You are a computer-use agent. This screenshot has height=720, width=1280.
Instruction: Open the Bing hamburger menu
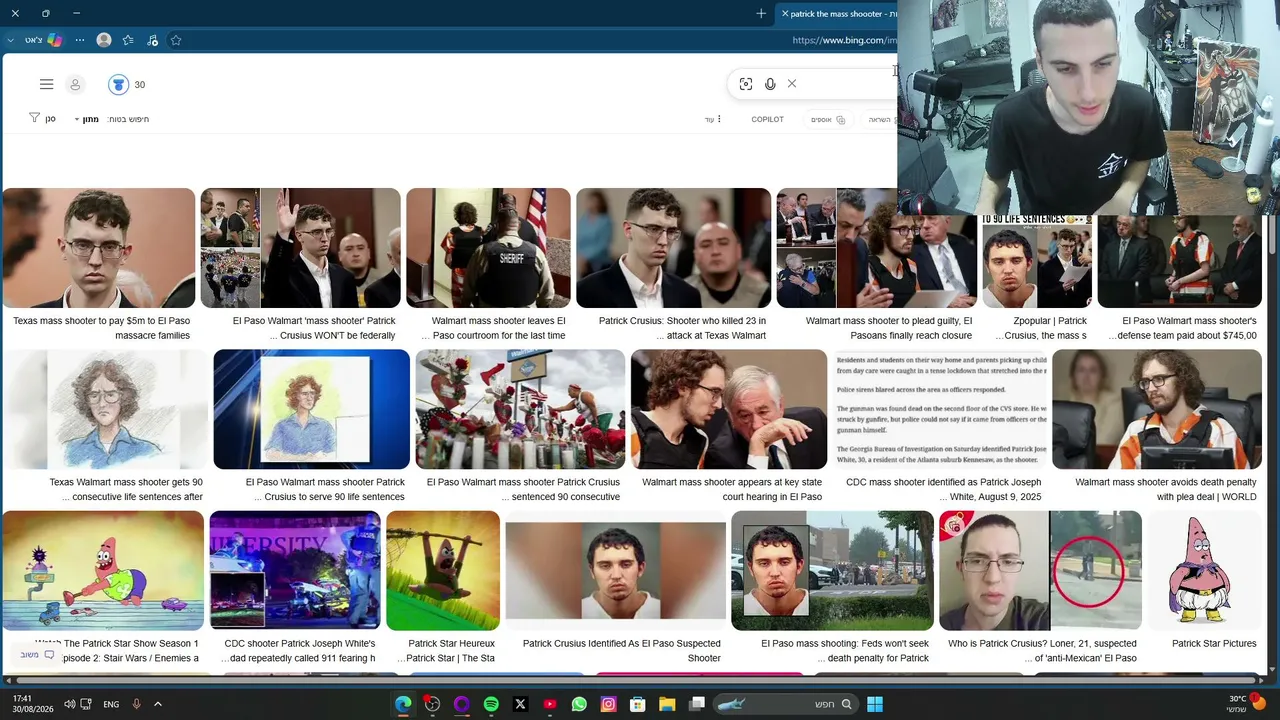tap(46, 85)
